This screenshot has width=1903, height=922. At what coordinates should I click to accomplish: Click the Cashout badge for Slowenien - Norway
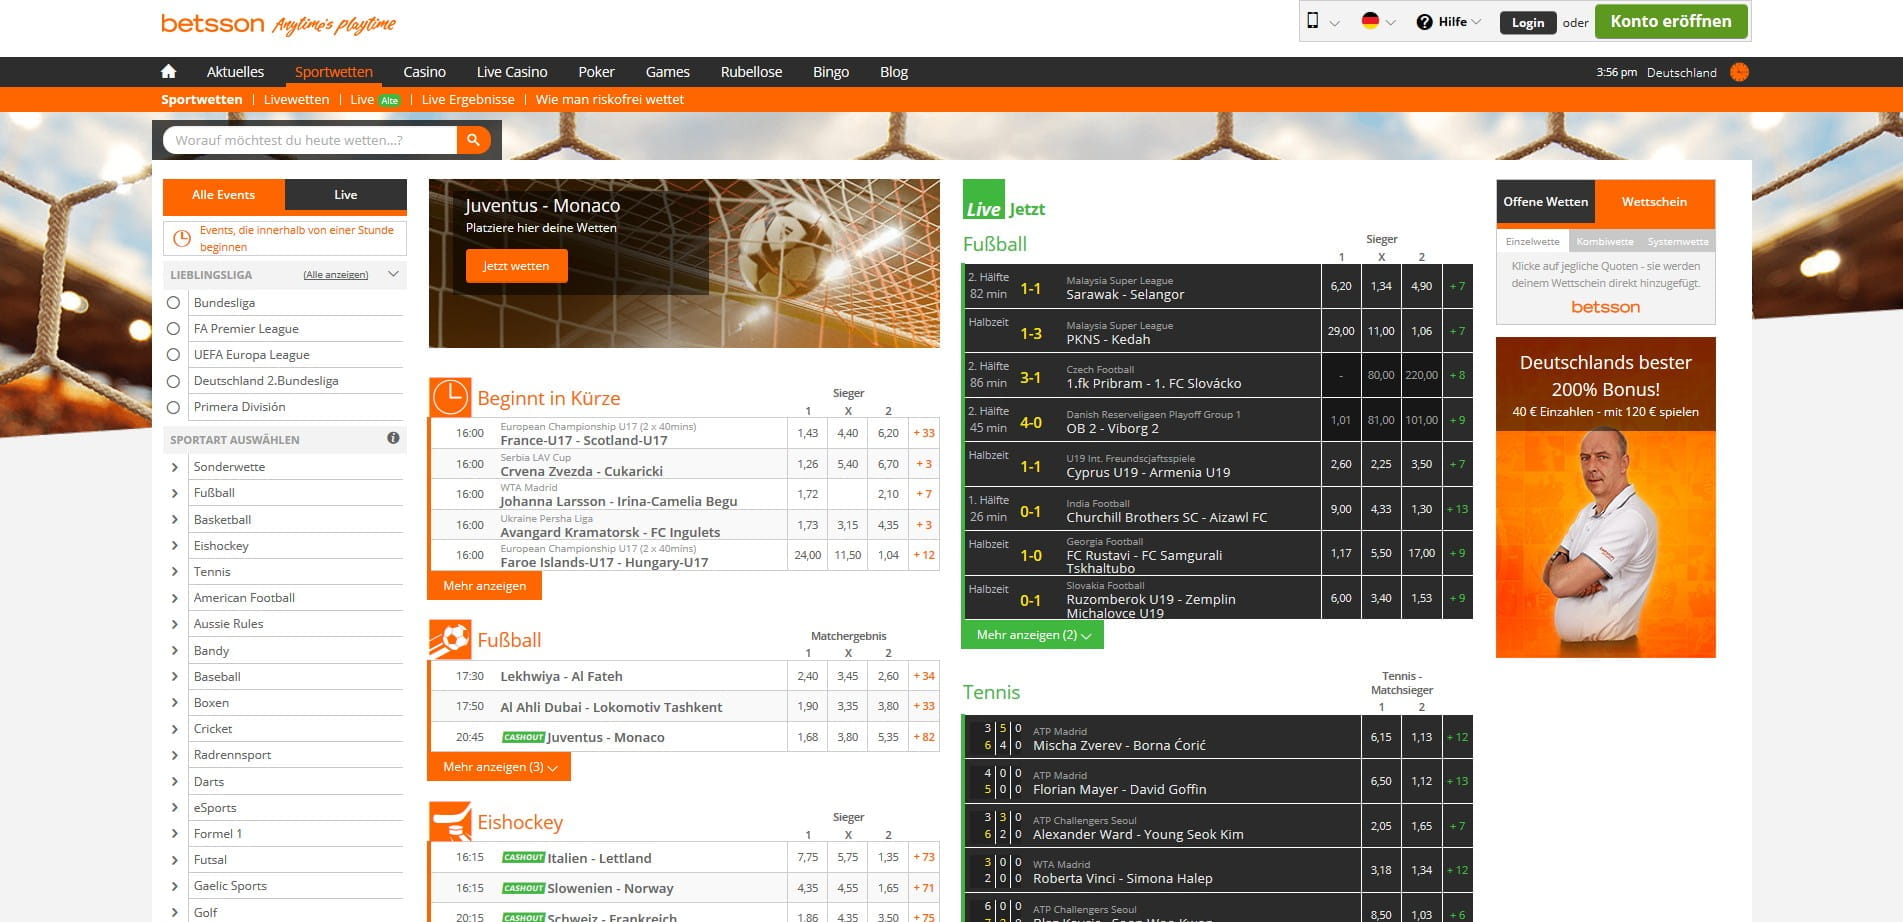coord(523,887)
